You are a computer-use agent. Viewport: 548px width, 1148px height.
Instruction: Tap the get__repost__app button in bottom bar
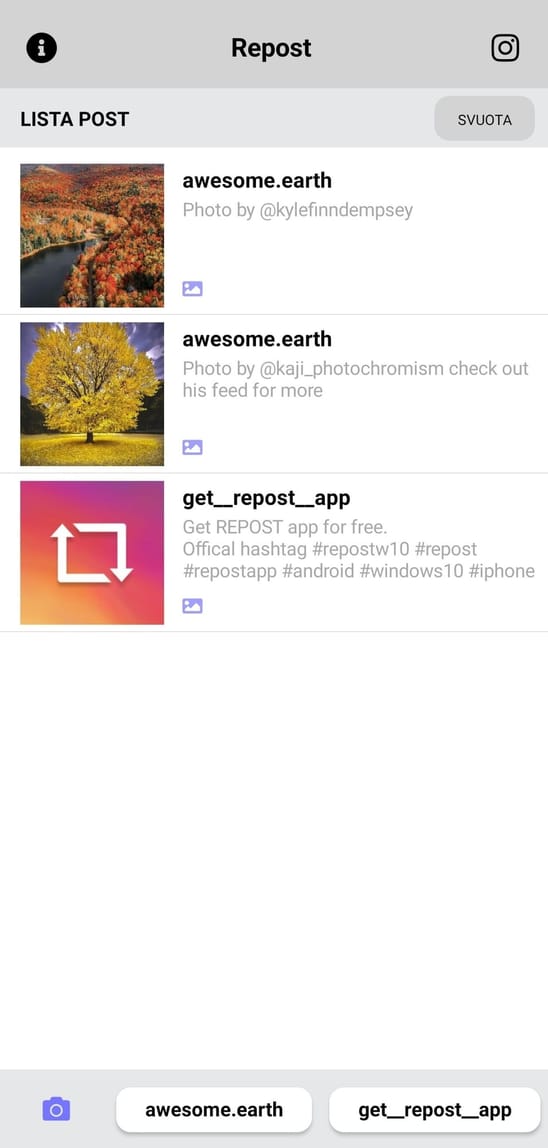(x=434, y=1109)
